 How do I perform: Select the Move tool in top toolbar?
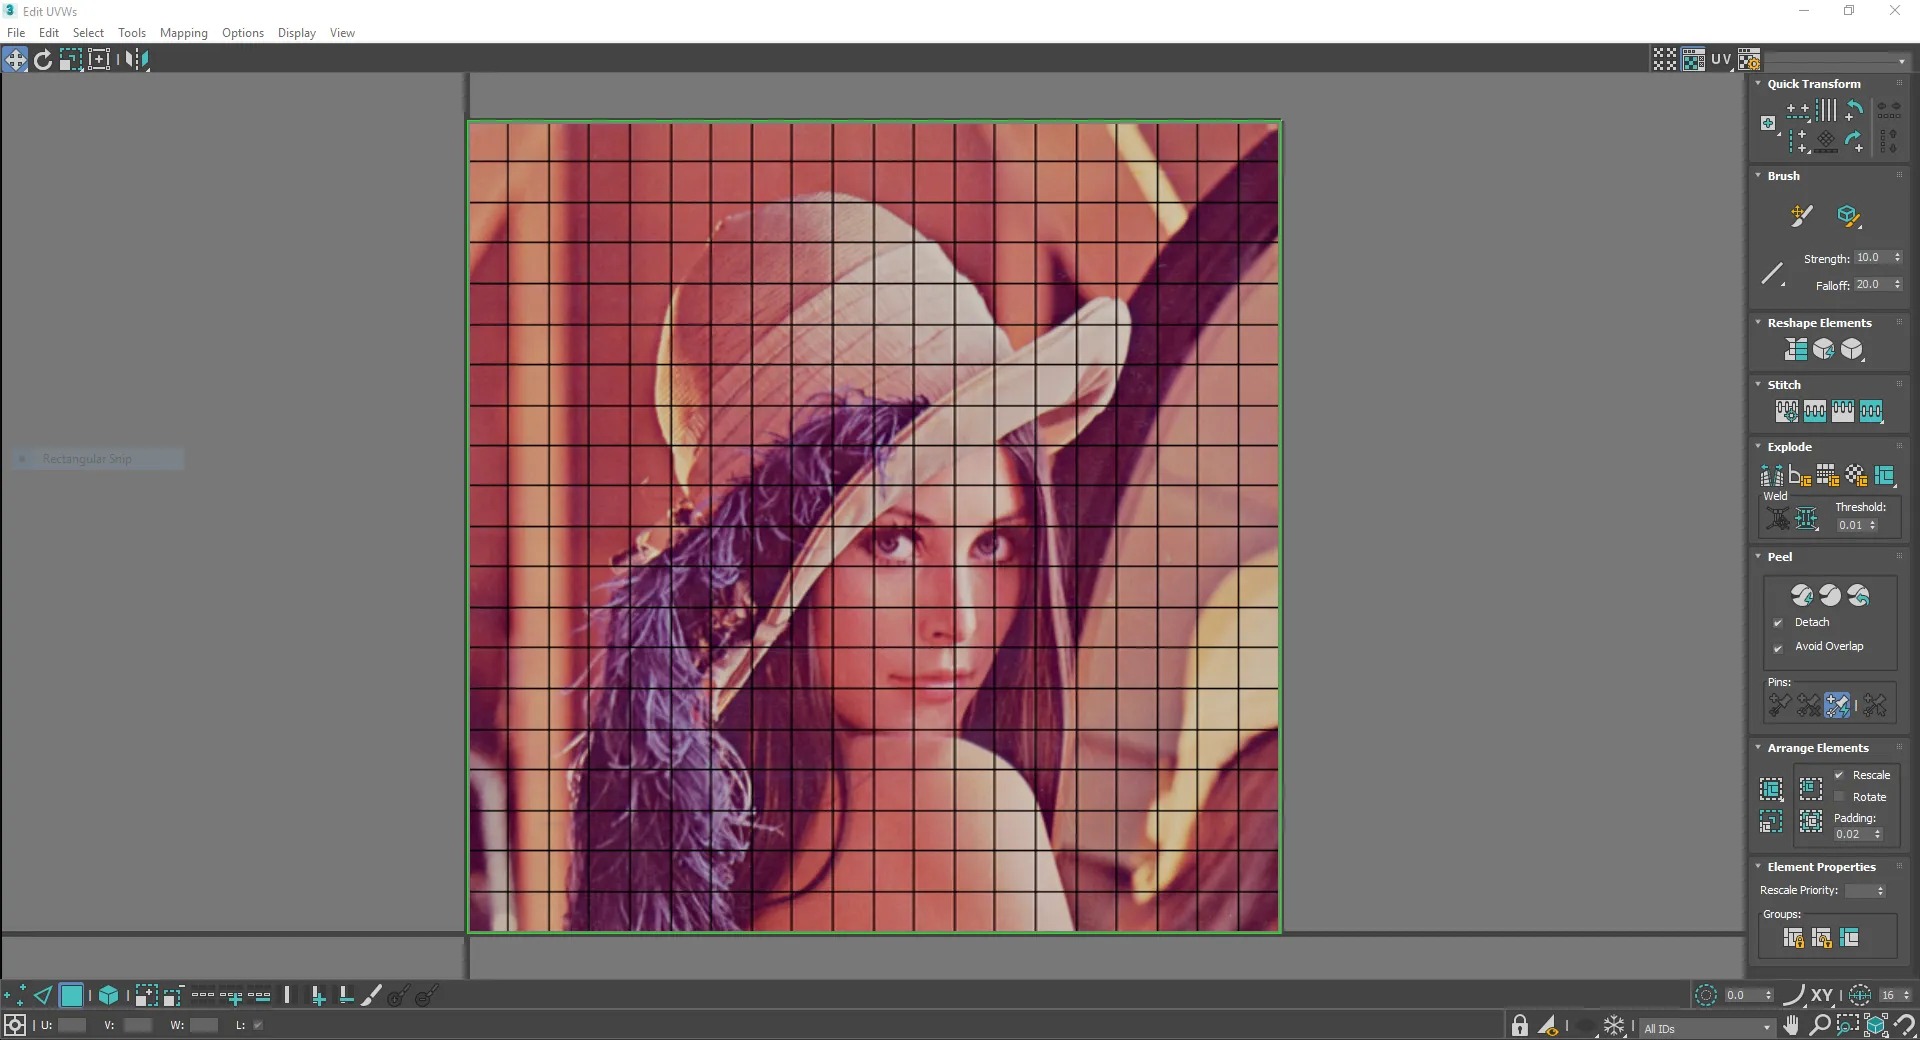pyautogui.click(x=16, y=60)
